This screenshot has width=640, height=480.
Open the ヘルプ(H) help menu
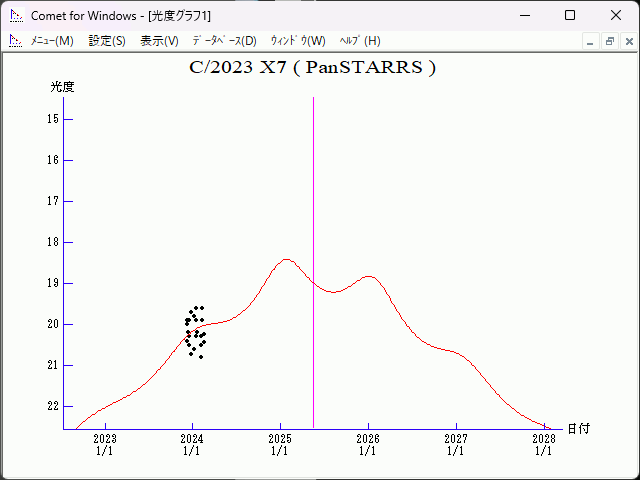coord(360,41)
